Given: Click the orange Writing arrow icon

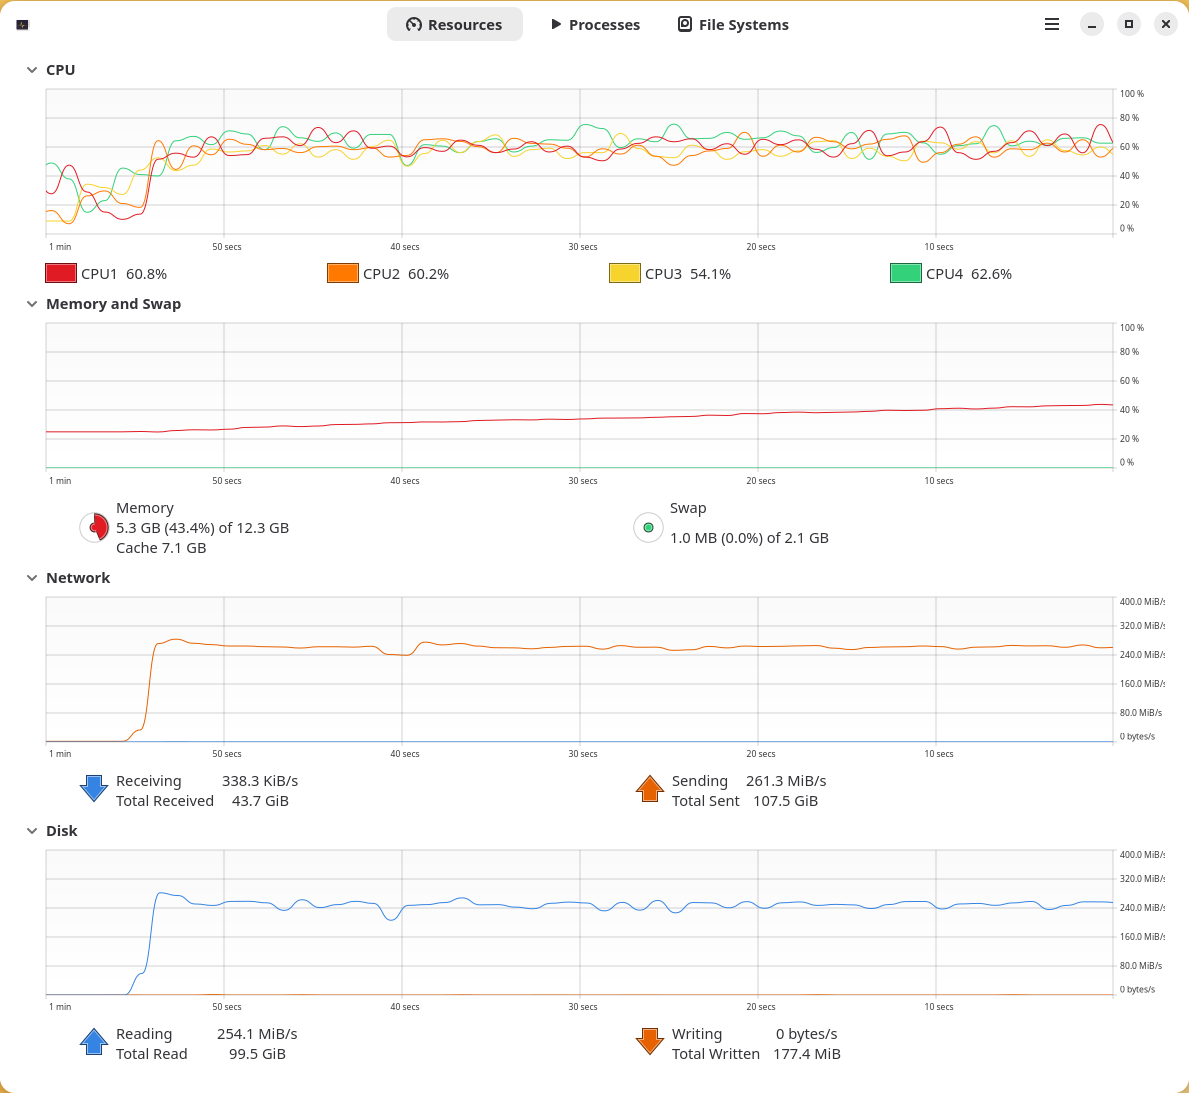Looking at the screenshot, I should (650, 1041).
